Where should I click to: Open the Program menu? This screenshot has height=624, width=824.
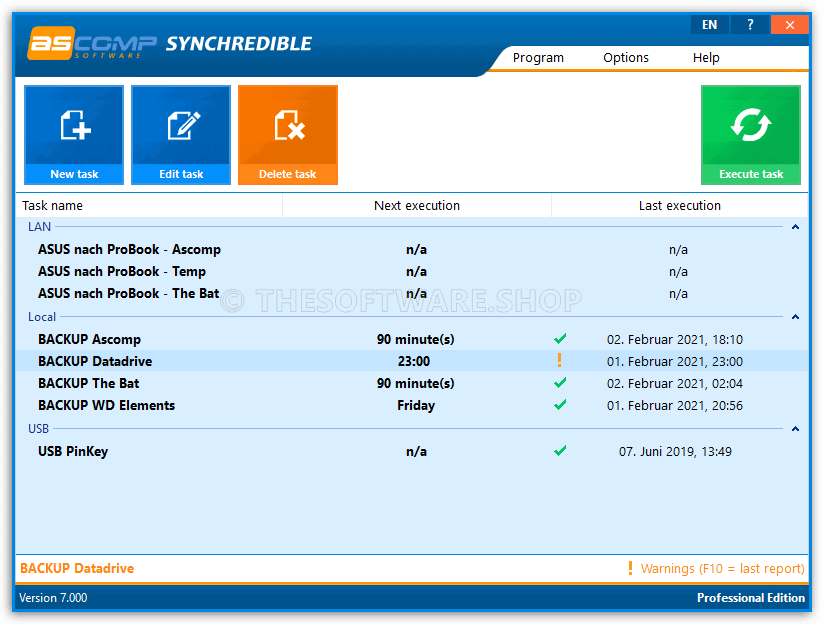538,57
